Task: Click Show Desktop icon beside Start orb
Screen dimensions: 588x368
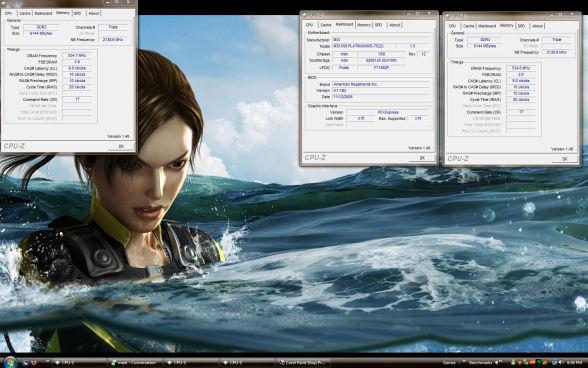Action: tap(26, 363)
